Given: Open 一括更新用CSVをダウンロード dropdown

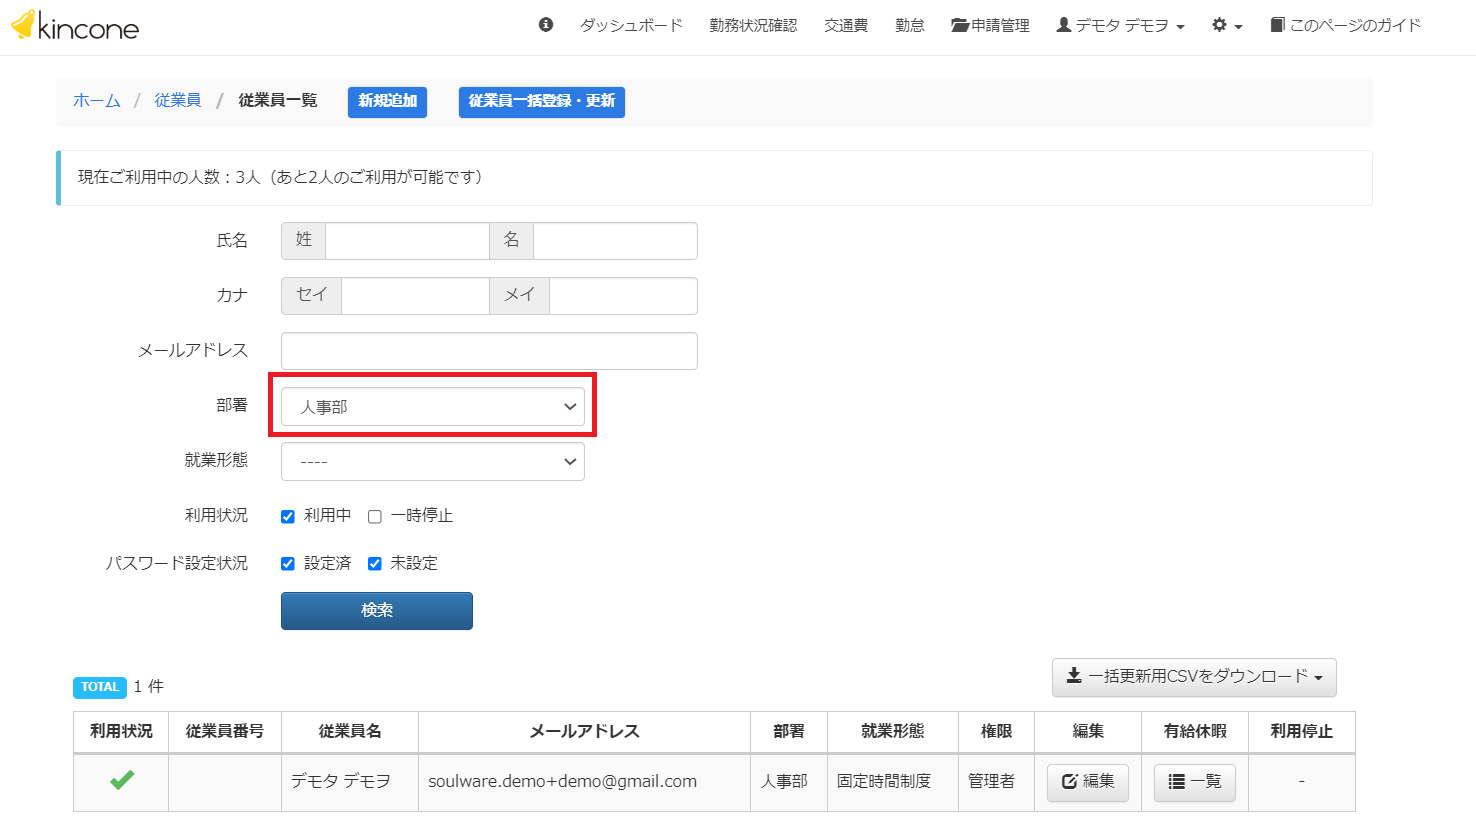Looking at the screenshot, I should pyautogui.click(x=1194, y=677).
